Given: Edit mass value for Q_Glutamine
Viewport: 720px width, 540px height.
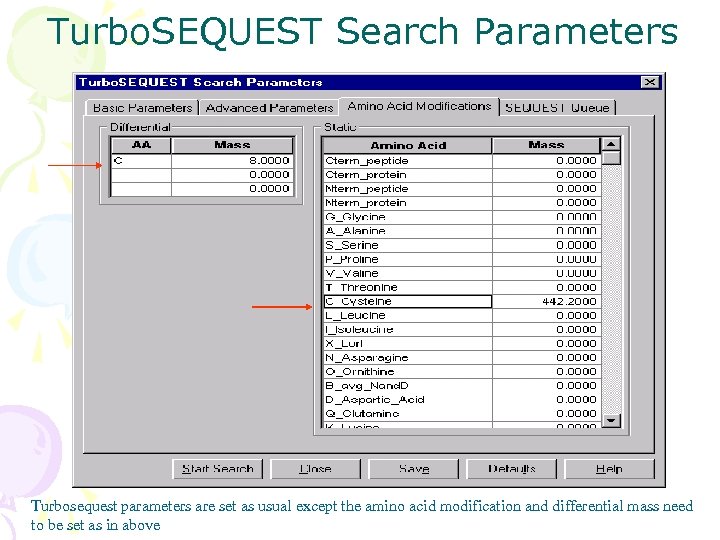Looking at the screenshot, I should [546, 414].
